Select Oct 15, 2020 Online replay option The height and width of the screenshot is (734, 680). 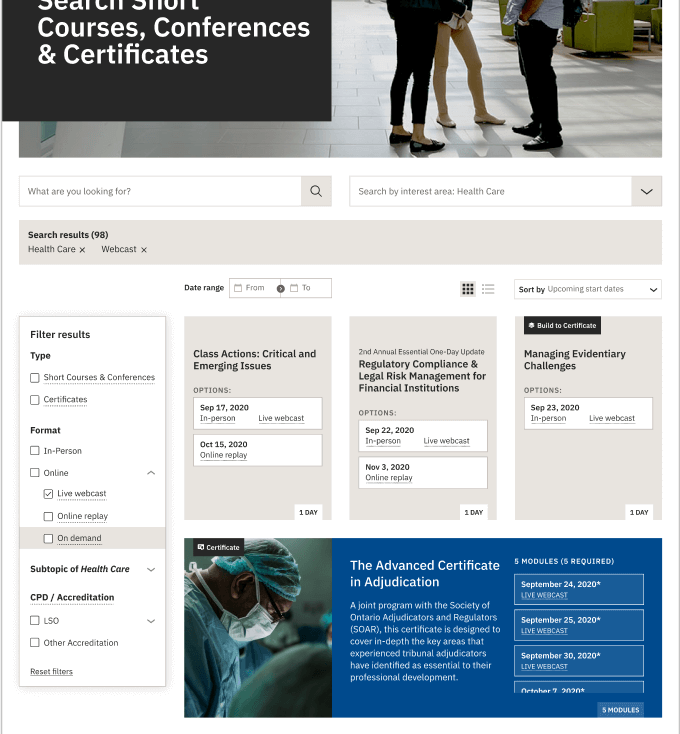(x=223, y=455)
